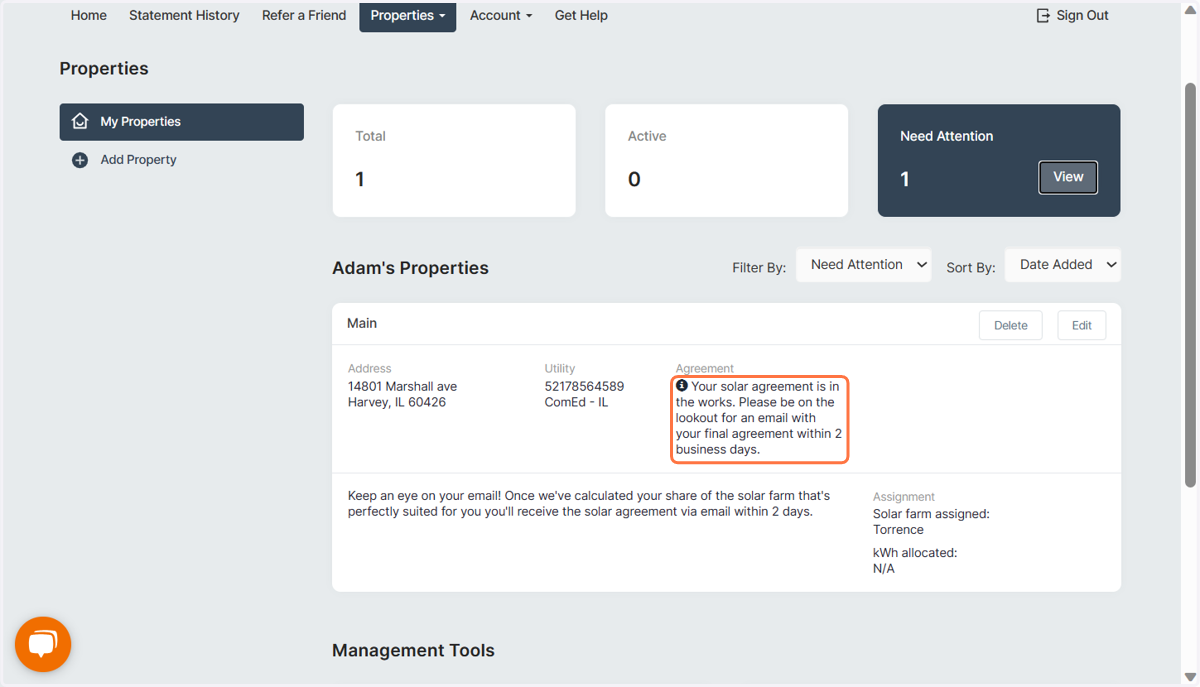Click the plus circle Add Property icon

coord(80,160)
